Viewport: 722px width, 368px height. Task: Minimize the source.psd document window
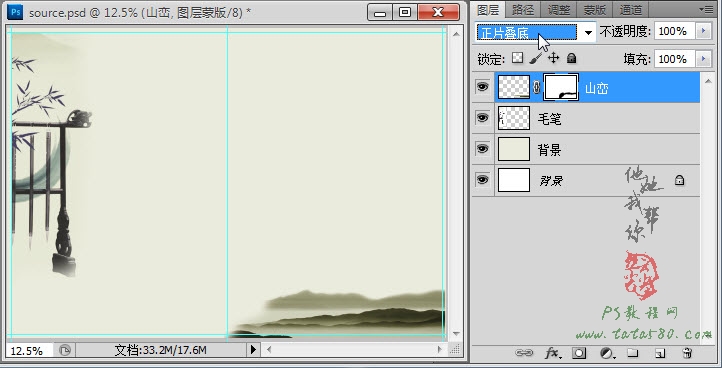[x=380, y=12]
